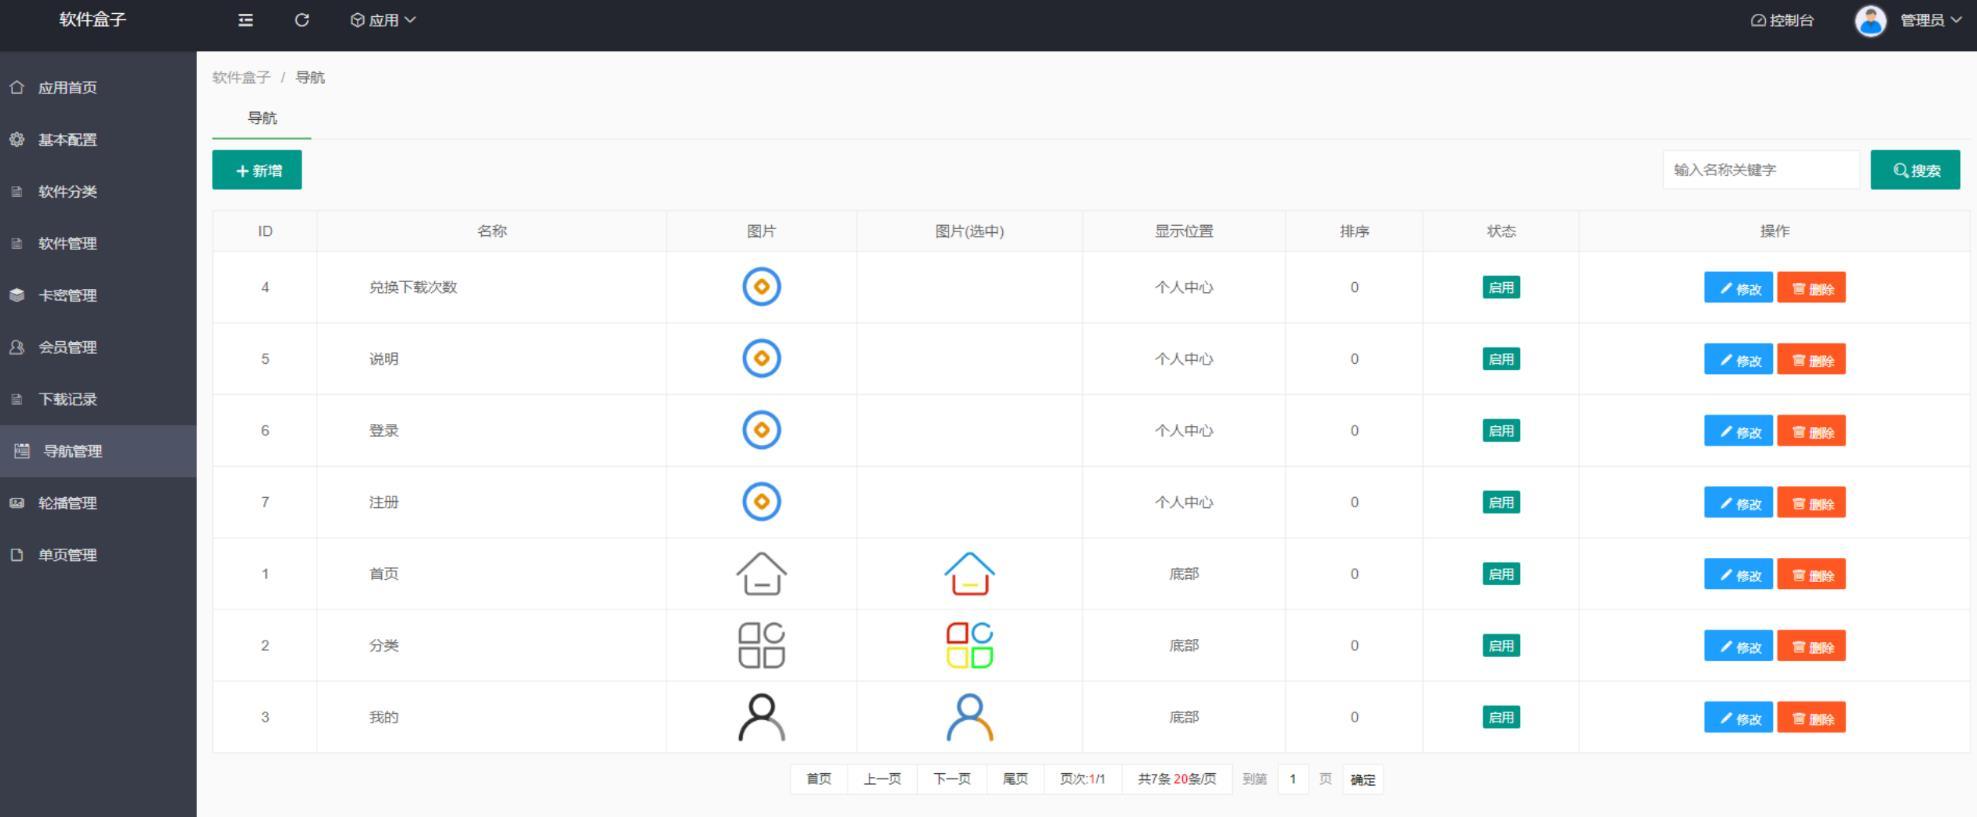Go to 轮播管理 in sidebar
This screenshot has height=817, width=1977.
(67, 503)
